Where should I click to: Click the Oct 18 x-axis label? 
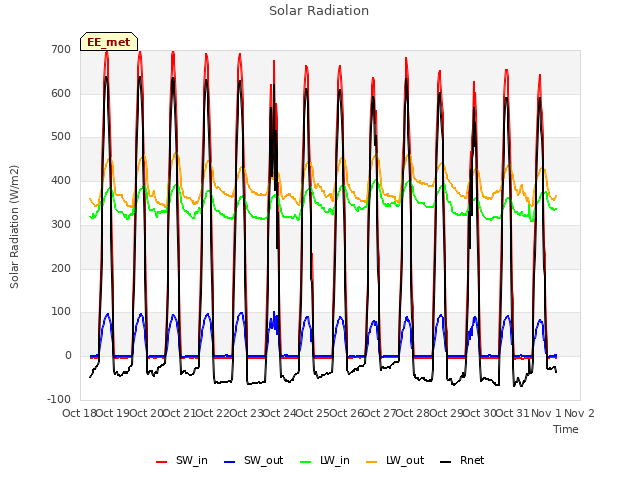tap(79, 413)
